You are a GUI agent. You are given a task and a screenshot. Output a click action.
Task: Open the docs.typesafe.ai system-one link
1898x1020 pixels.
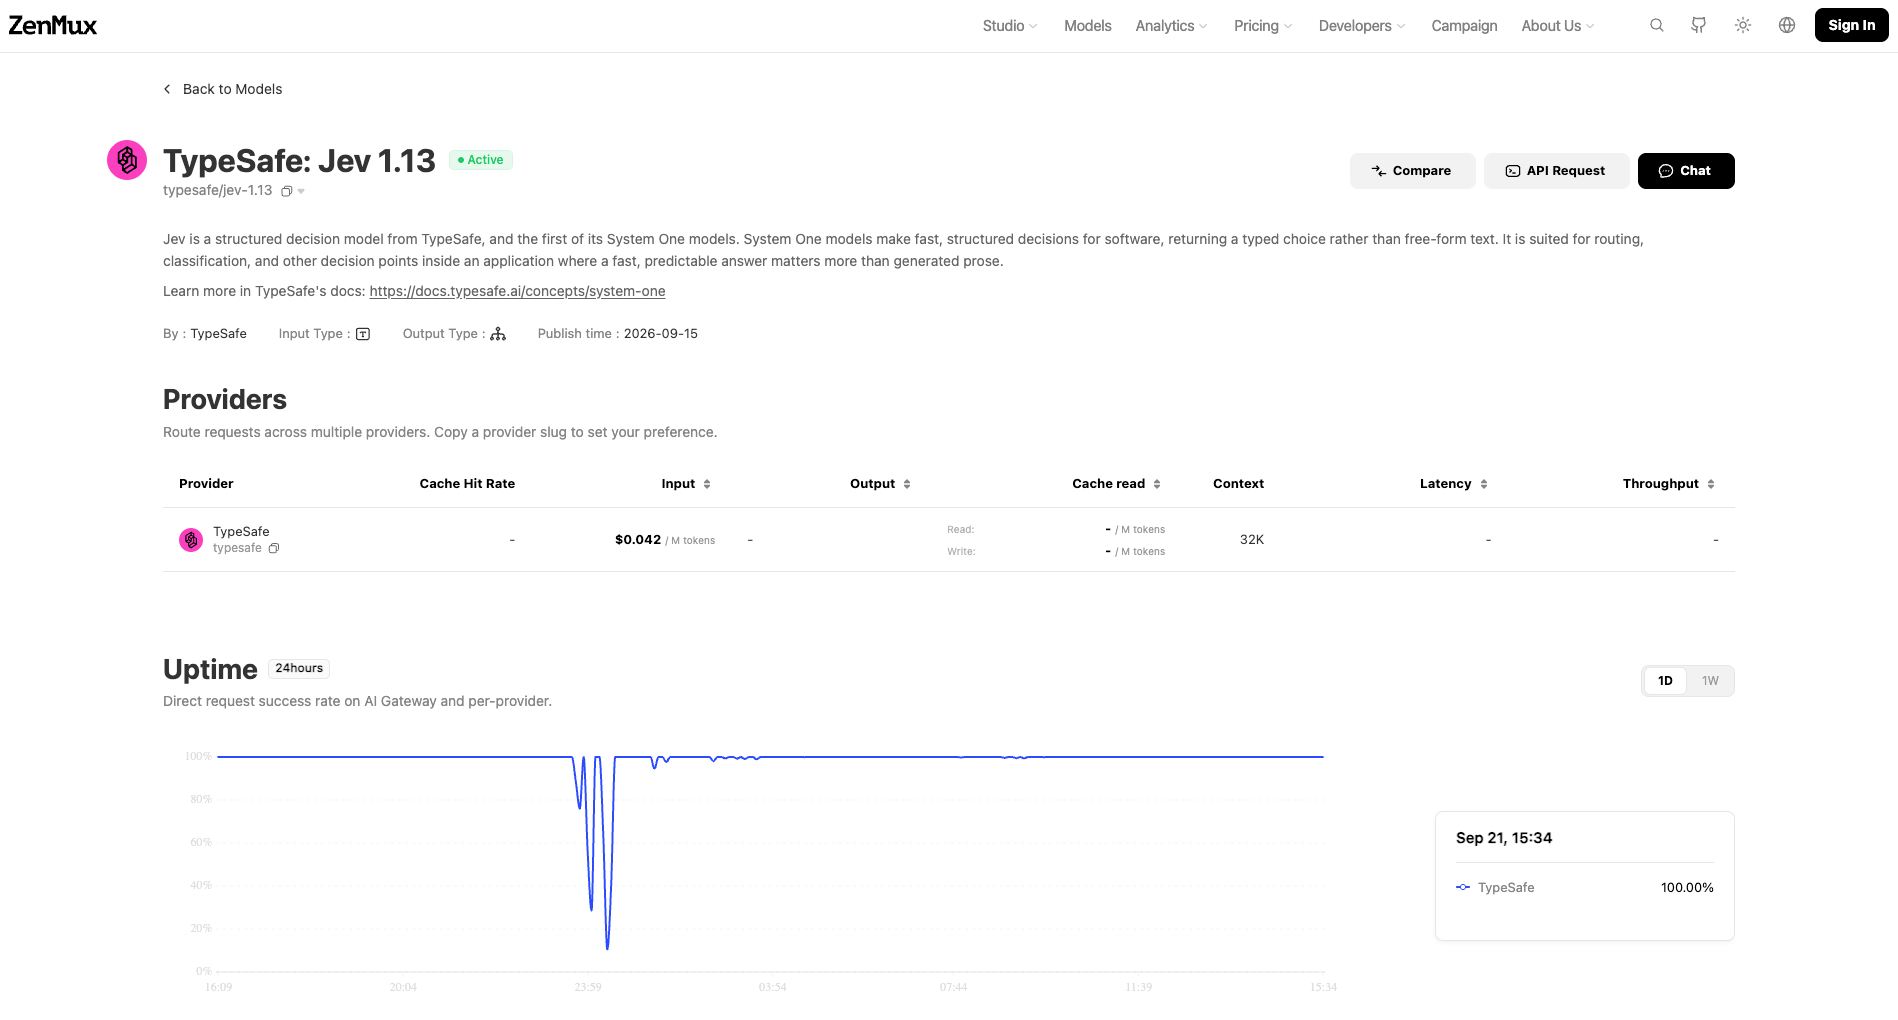pyautogui.click(x=517, y=291)
